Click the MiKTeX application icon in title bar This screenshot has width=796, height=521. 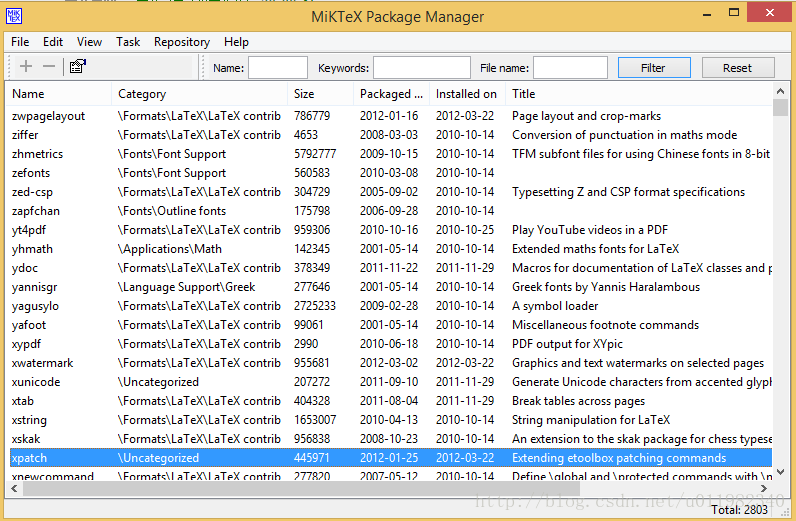click(14, 16)
